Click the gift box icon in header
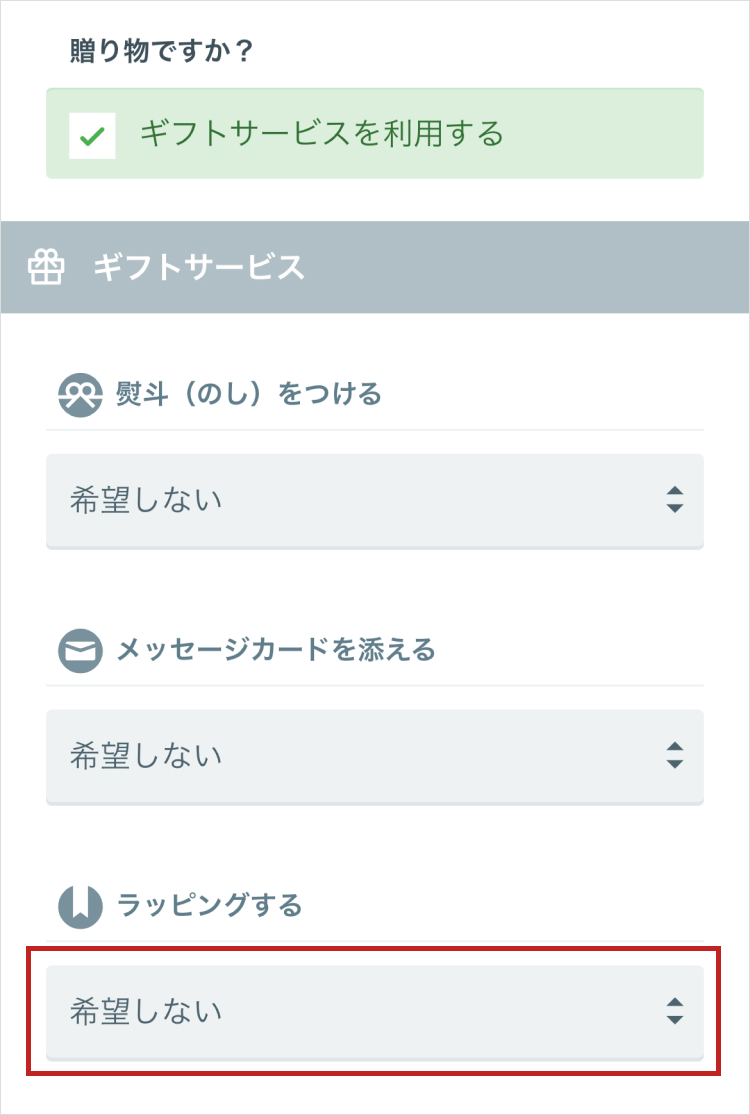Viewport: 750px width, 1115px height. pyautogui.click(x=45, y=267)
